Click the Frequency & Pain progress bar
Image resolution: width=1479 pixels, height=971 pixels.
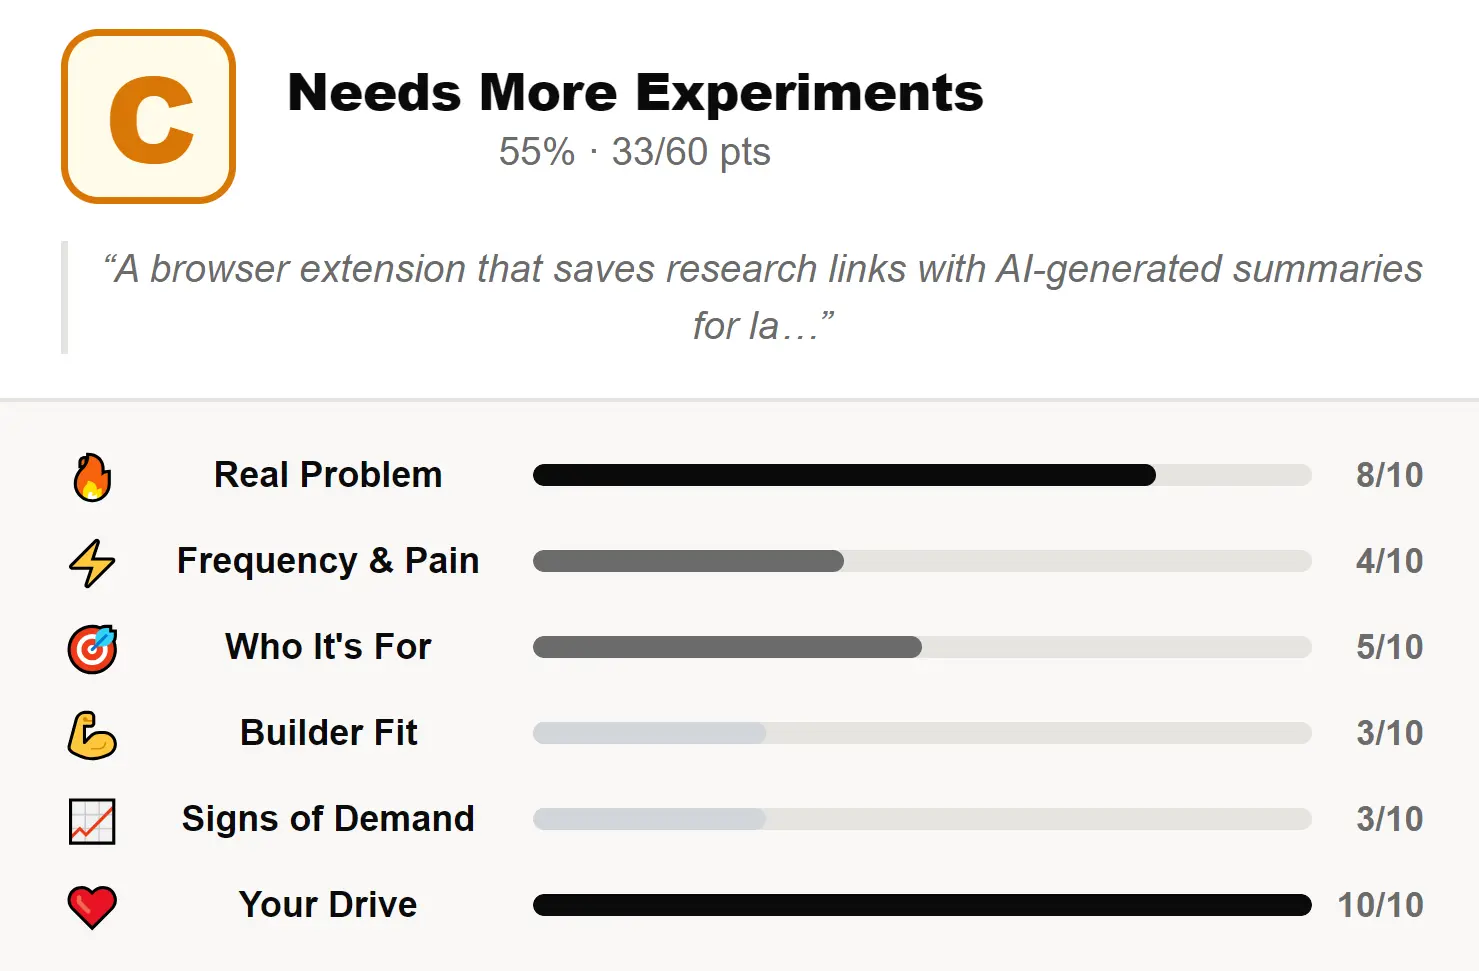921,561
